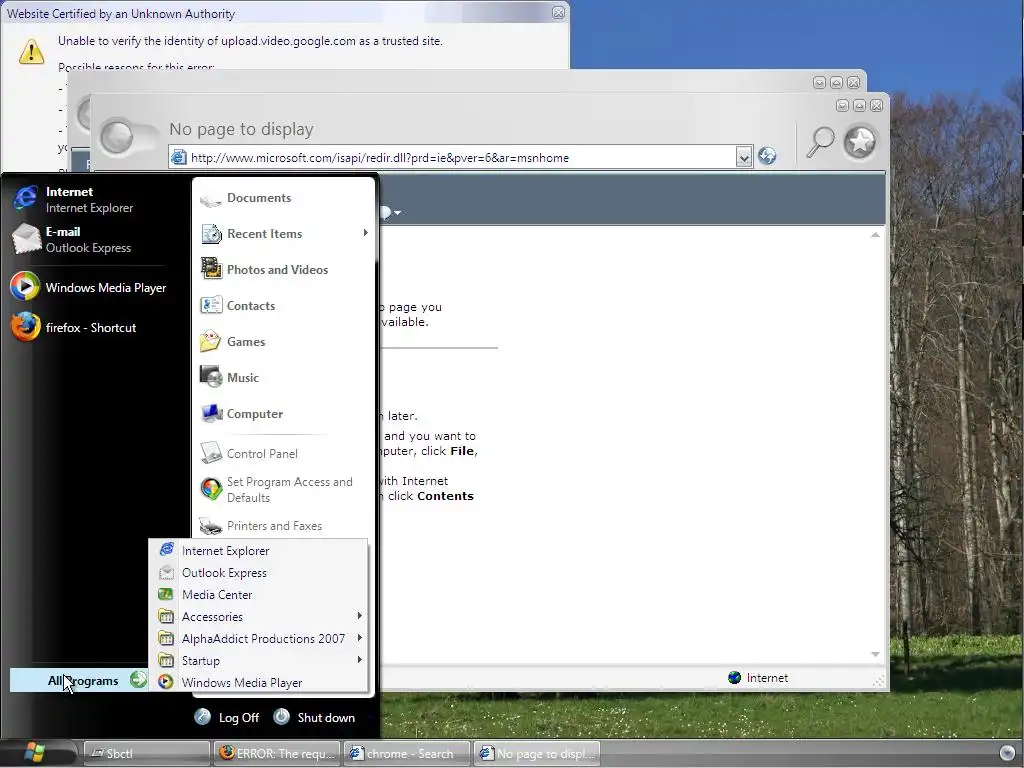1024x768 pixels.
Task: Minimize the front browser window
Action: (842, 106)
